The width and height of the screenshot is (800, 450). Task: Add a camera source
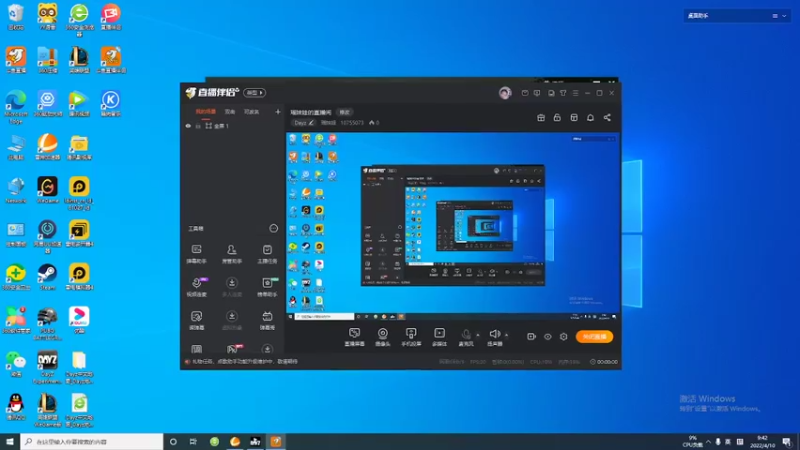[x=383, y=337]
